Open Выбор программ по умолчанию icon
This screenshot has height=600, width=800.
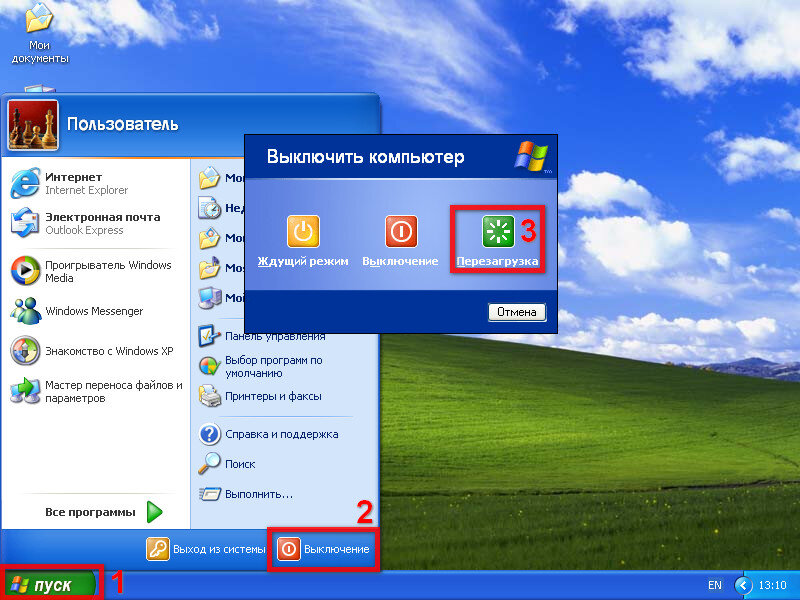pos(209,366)
